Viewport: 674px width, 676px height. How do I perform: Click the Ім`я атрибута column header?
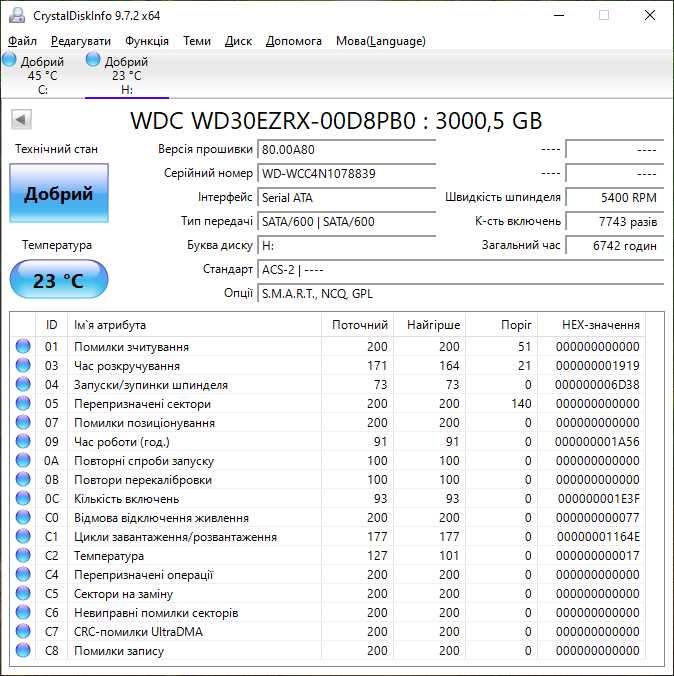click(194, 325)
